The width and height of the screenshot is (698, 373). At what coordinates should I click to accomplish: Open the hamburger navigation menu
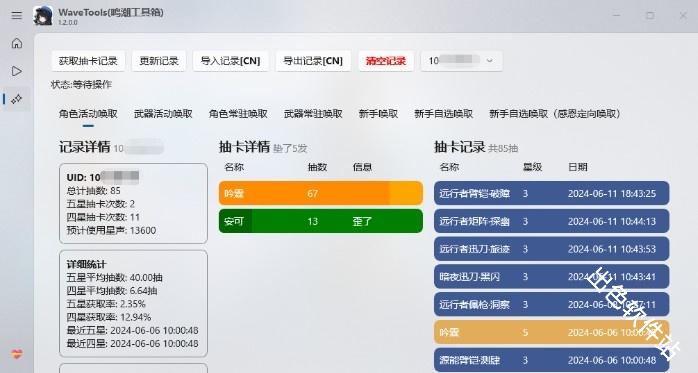16,16
